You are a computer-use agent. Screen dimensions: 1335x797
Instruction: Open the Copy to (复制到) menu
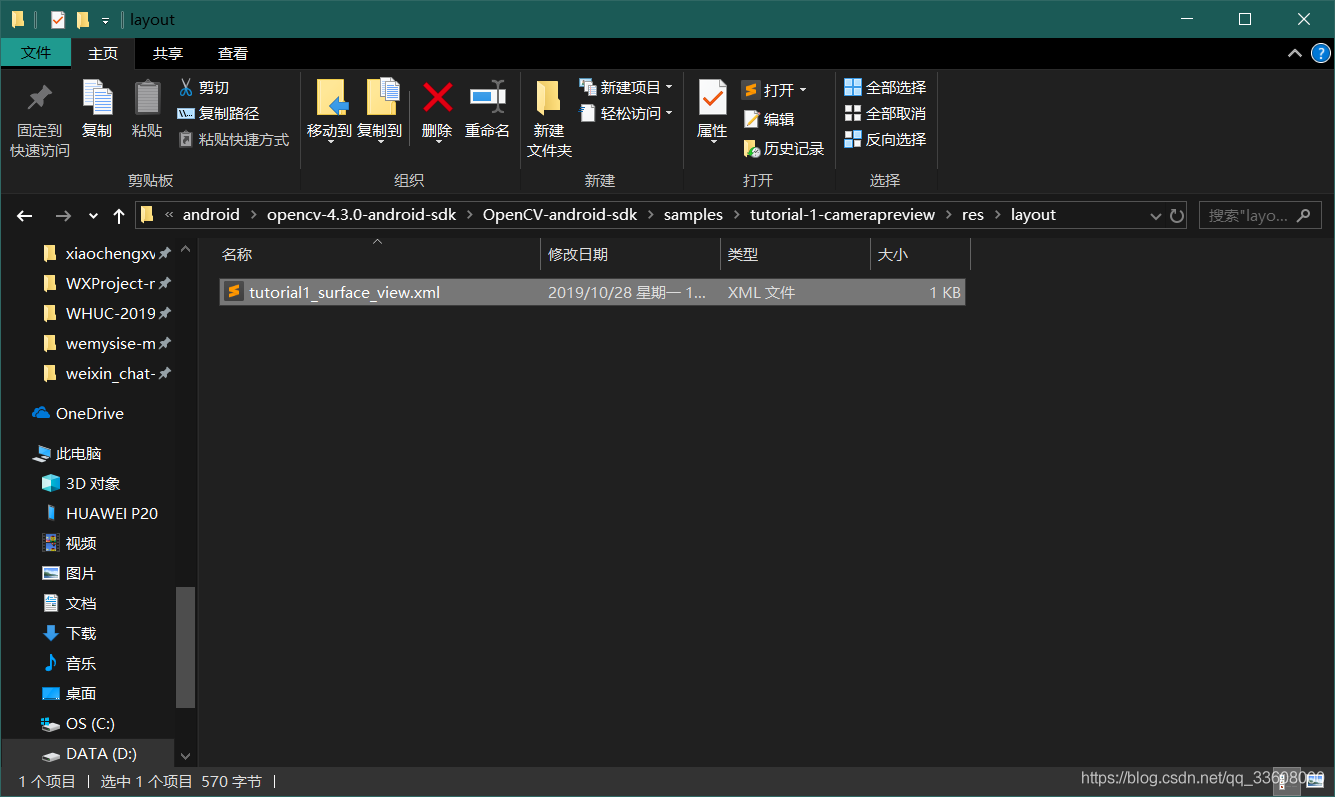380,112
